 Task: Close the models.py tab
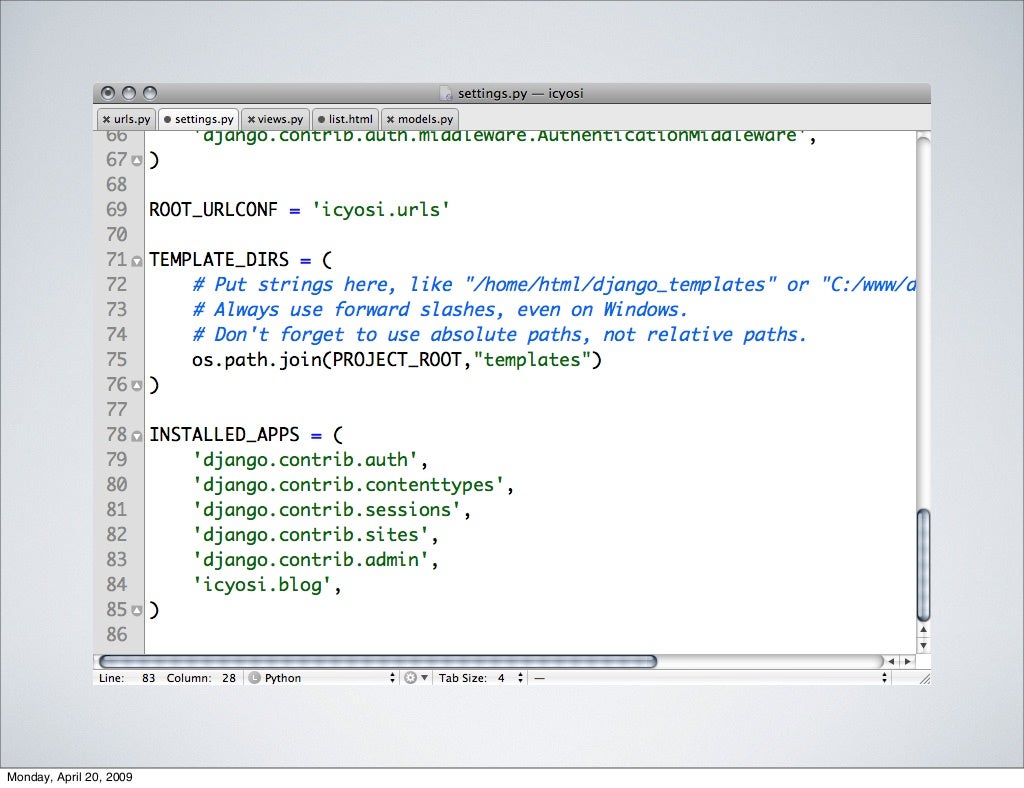click(x=390, y=120)
